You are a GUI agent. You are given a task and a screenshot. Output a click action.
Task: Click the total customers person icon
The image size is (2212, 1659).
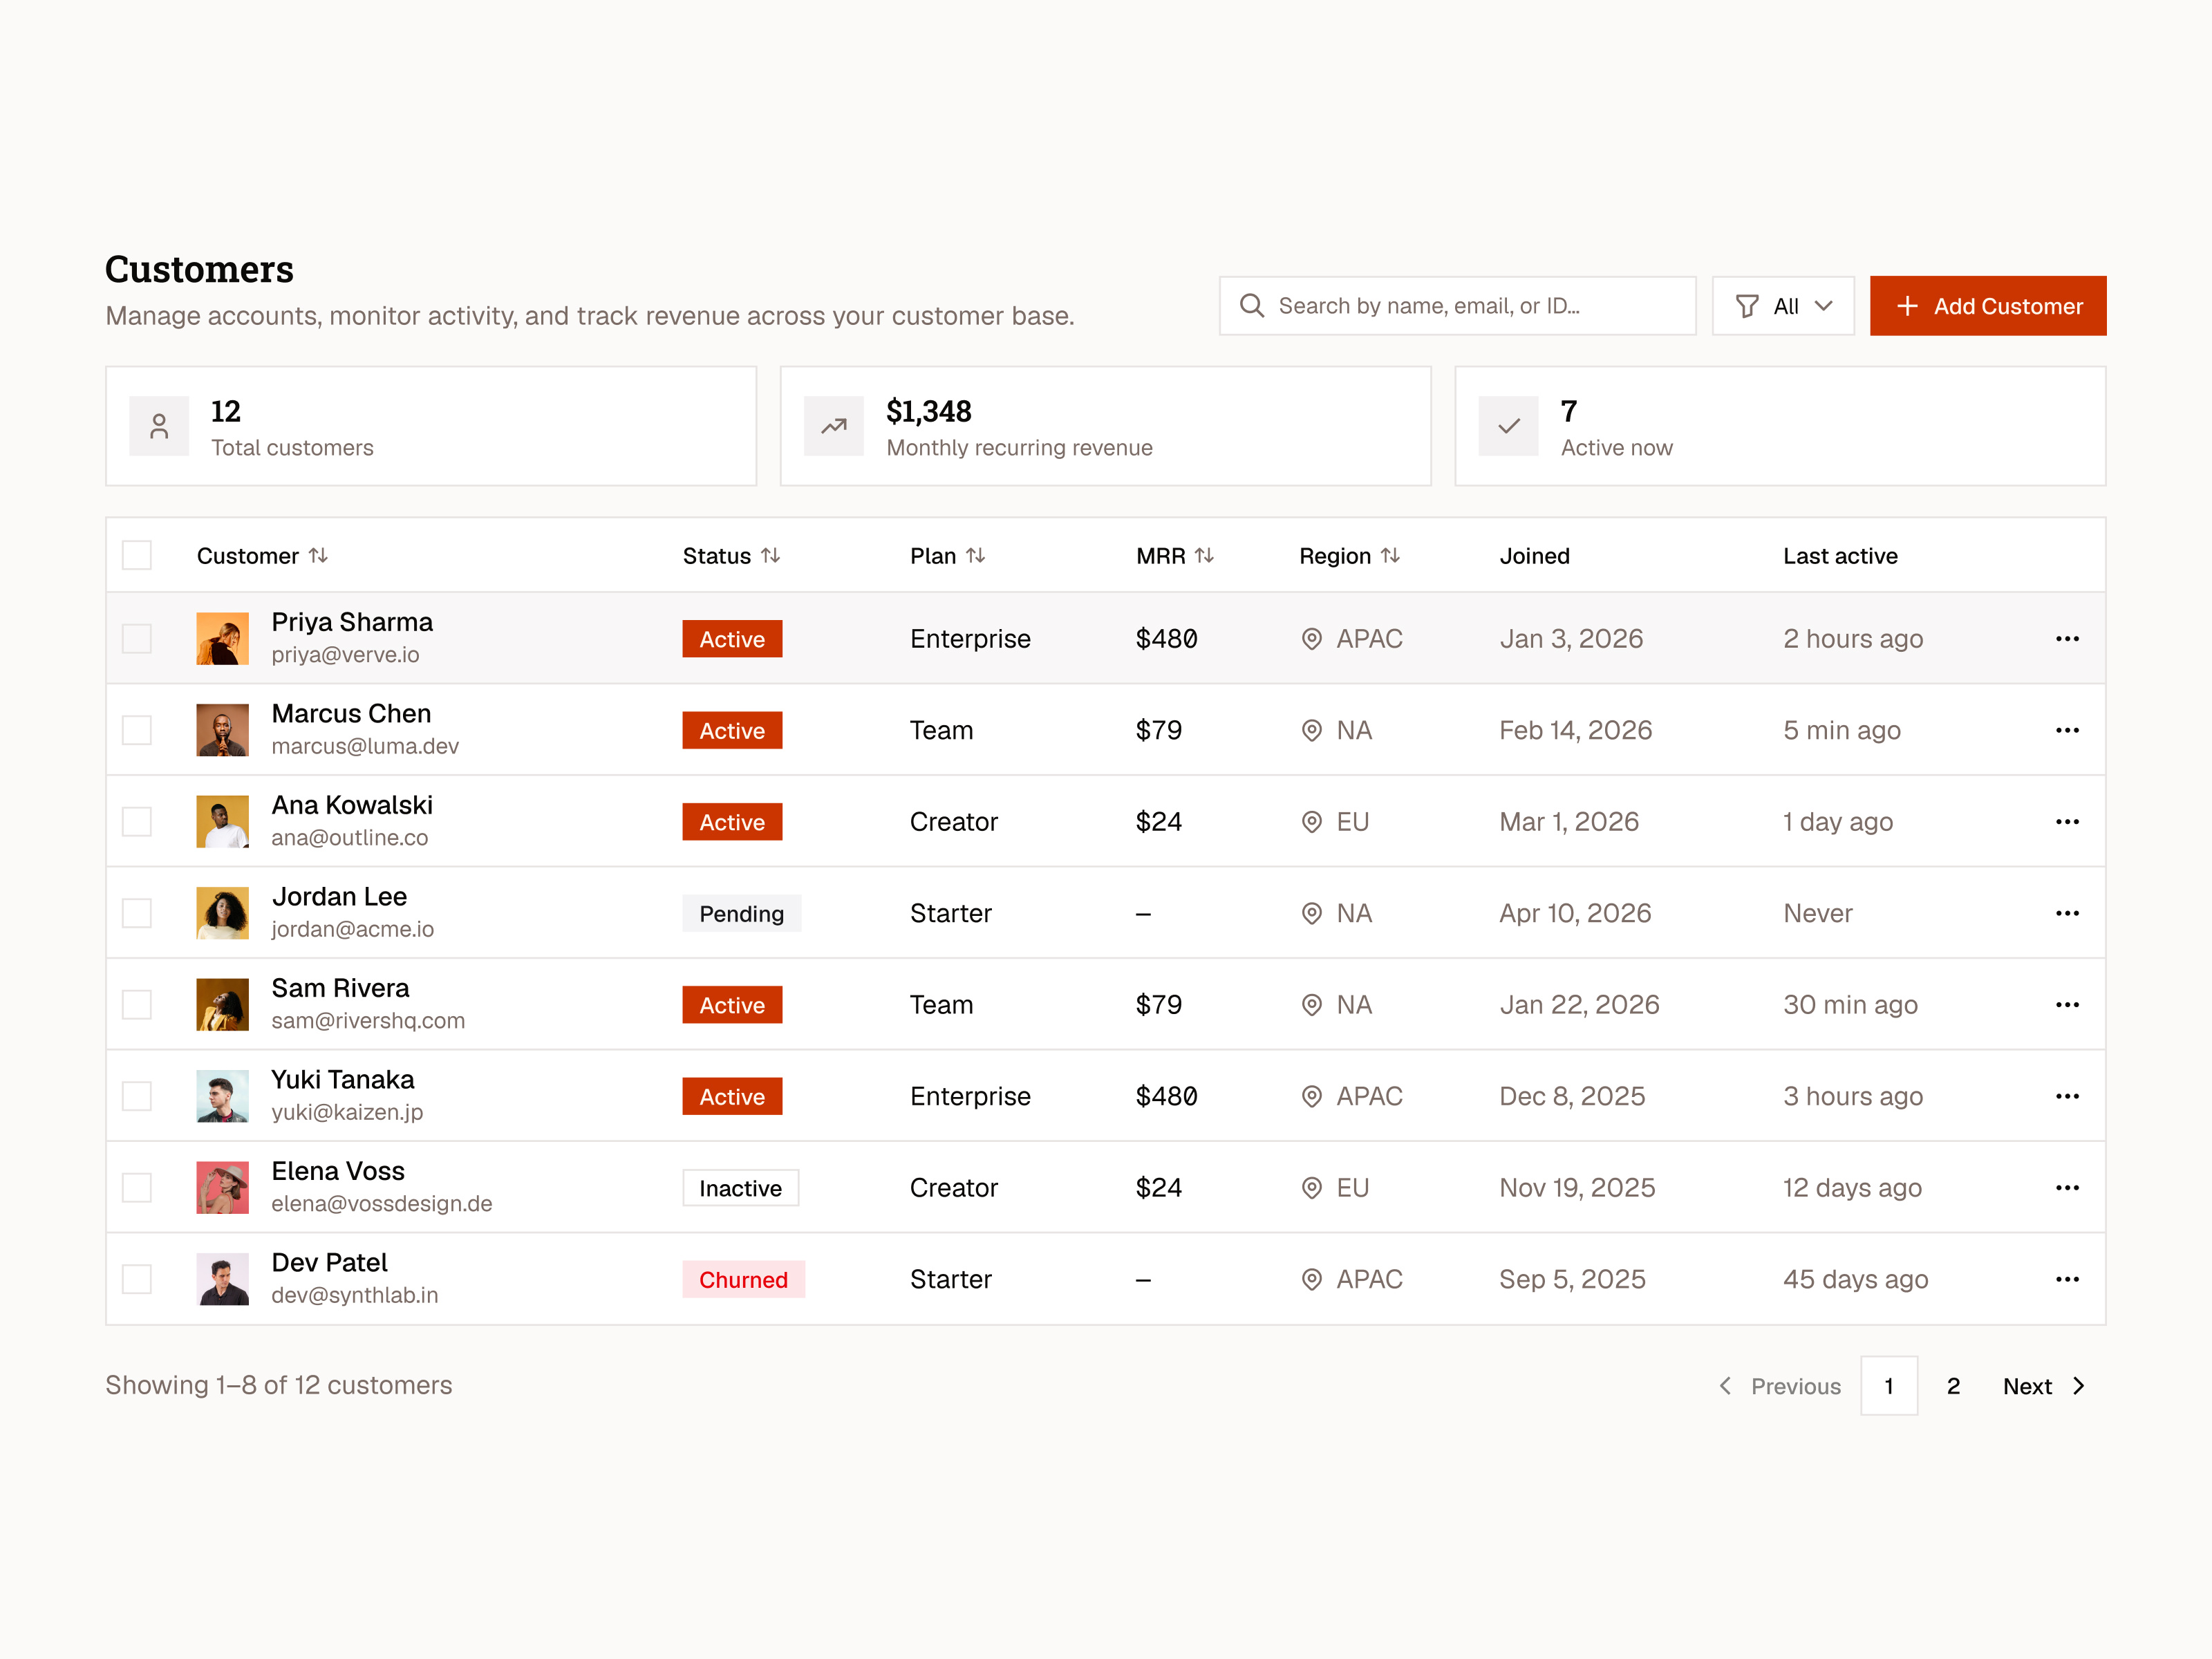click(x=159, y=425)
